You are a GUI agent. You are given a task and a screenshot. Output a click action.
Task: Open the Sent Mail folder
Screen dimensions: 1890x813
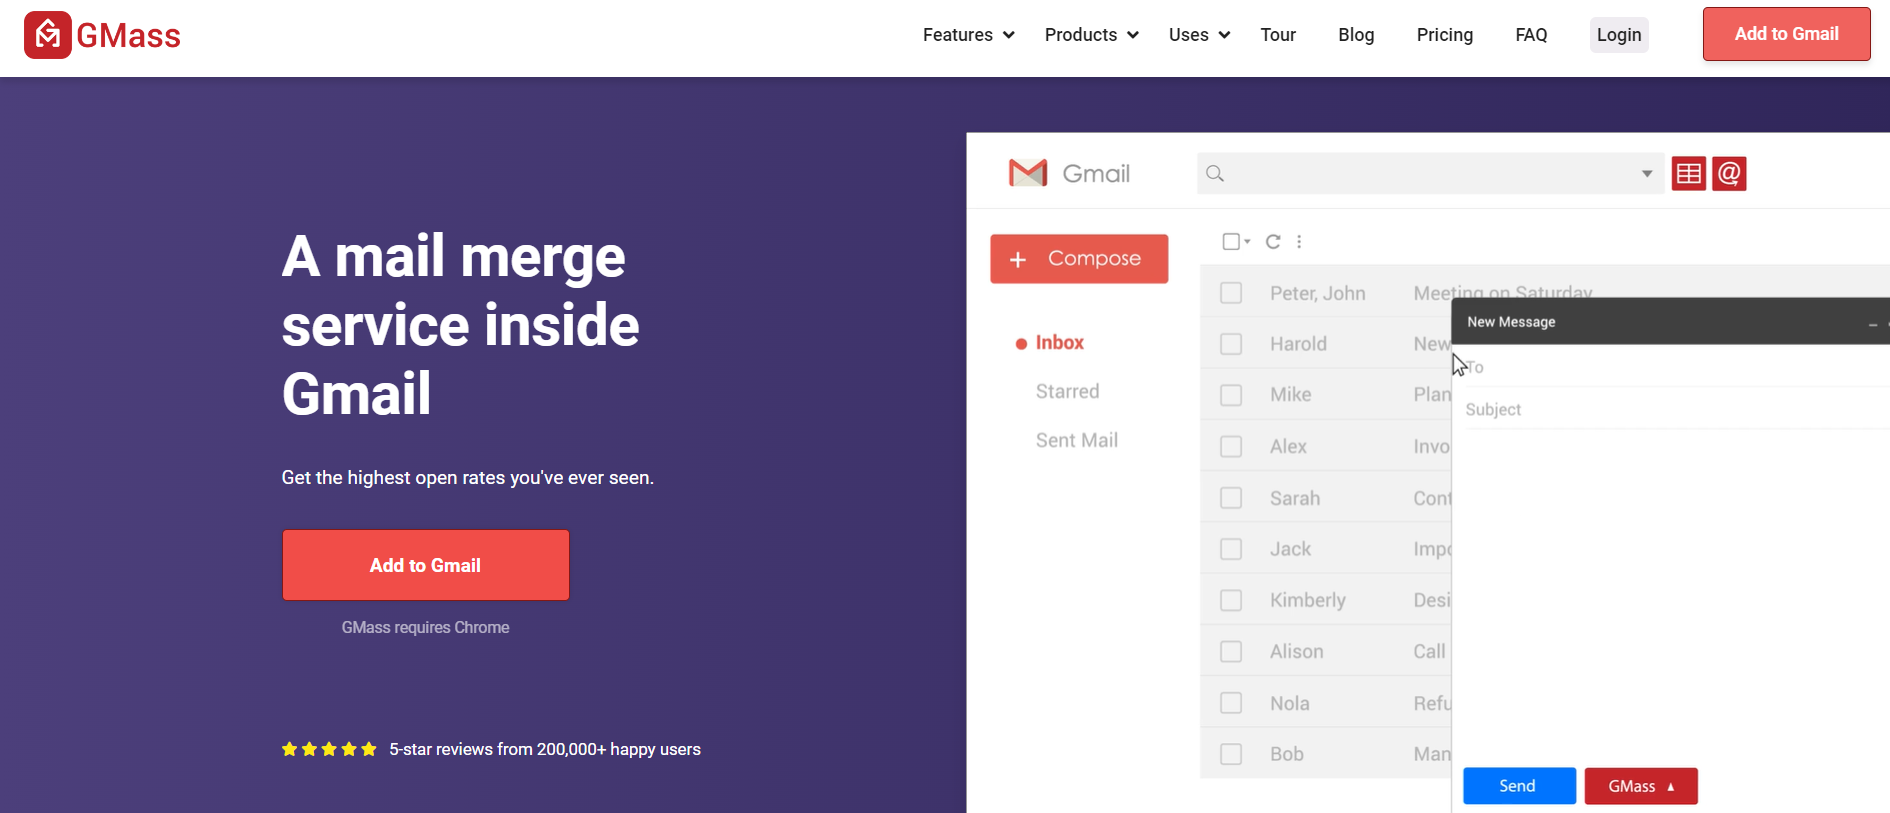click(x=1076, y=441)
